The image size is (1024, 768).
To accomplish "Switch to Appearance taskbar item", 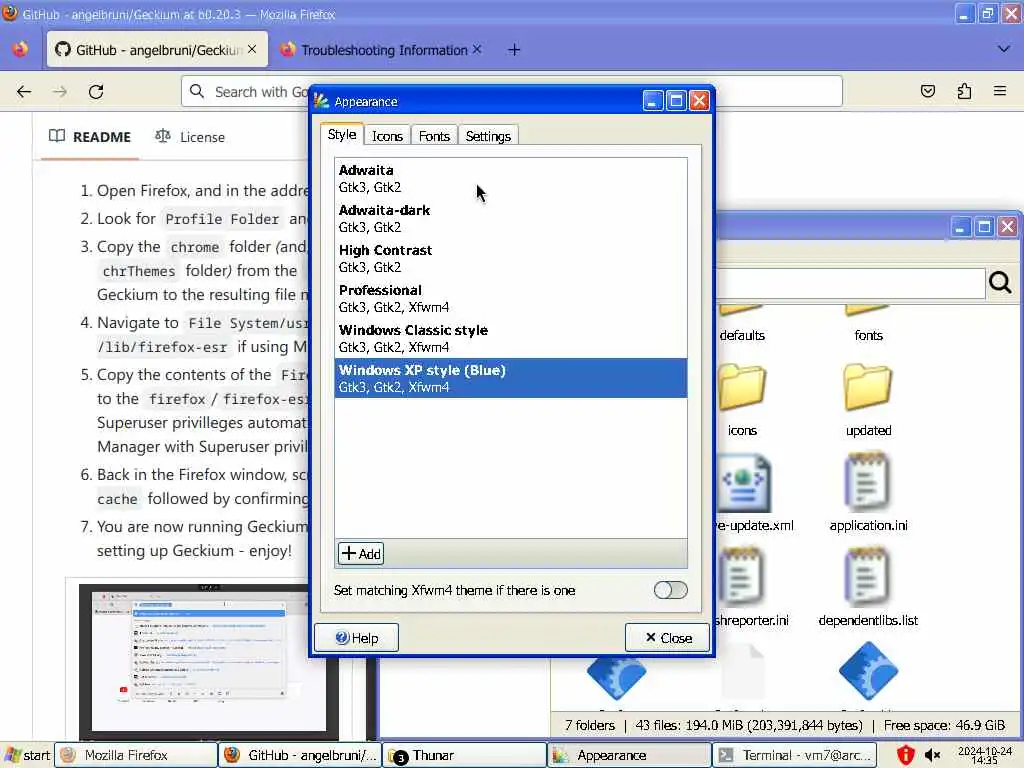I will [629, 755].
